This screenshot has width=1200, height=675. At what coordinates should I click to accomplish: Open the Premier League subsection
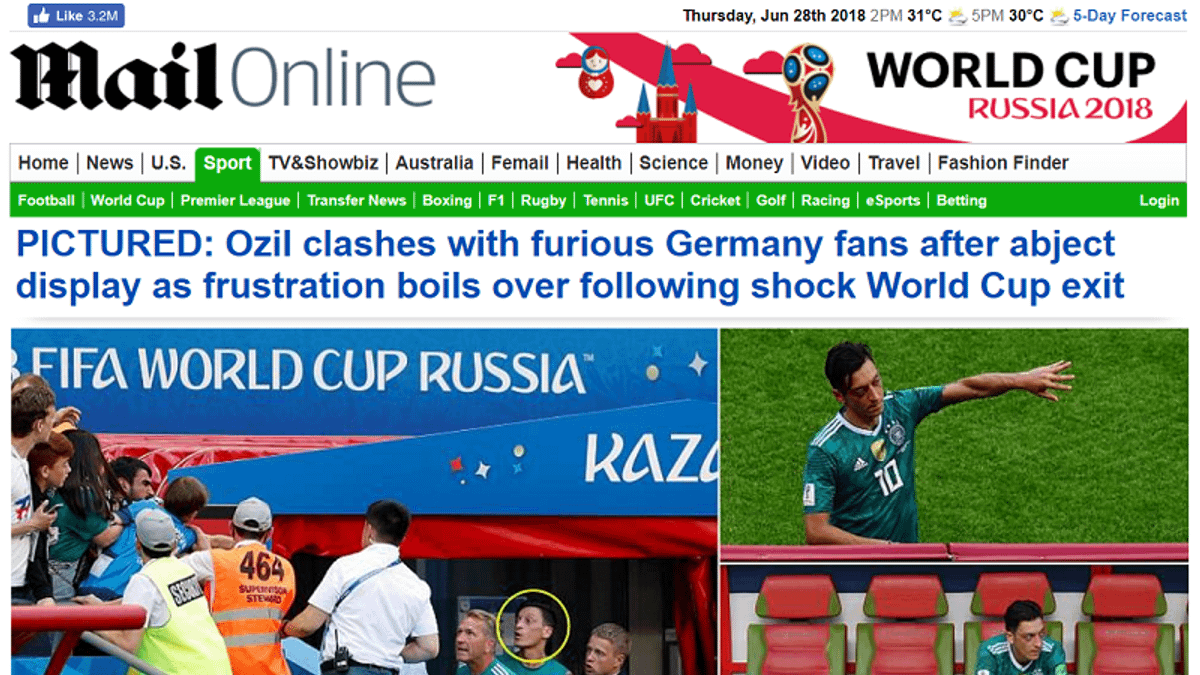[235, 200]
